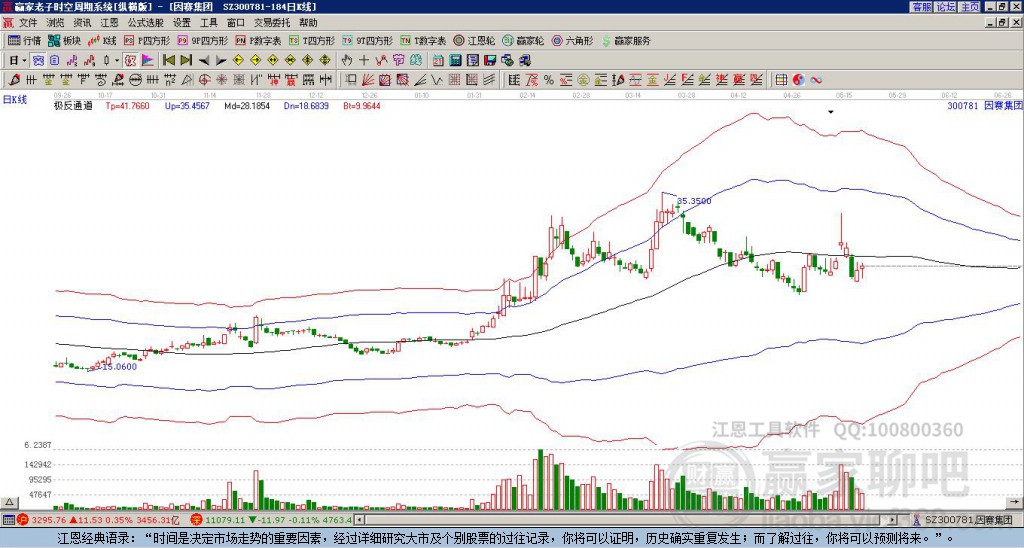Select the angle lines drawing tool

point(420,80)
